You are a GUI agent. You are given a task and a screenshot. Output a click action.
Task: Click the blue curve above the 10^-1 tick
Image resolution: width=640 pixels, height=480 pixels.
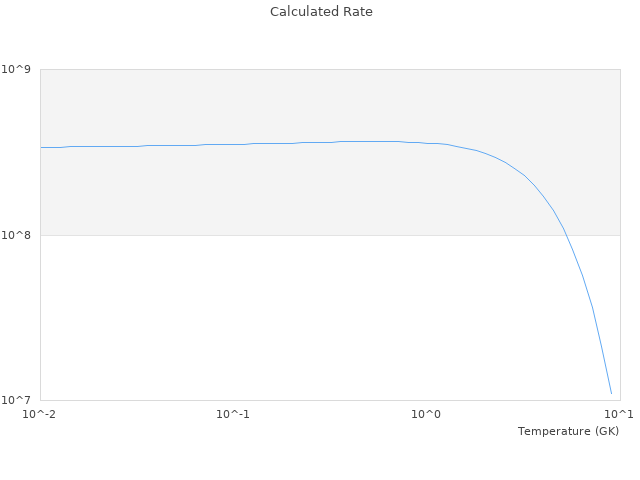(233, 144)
